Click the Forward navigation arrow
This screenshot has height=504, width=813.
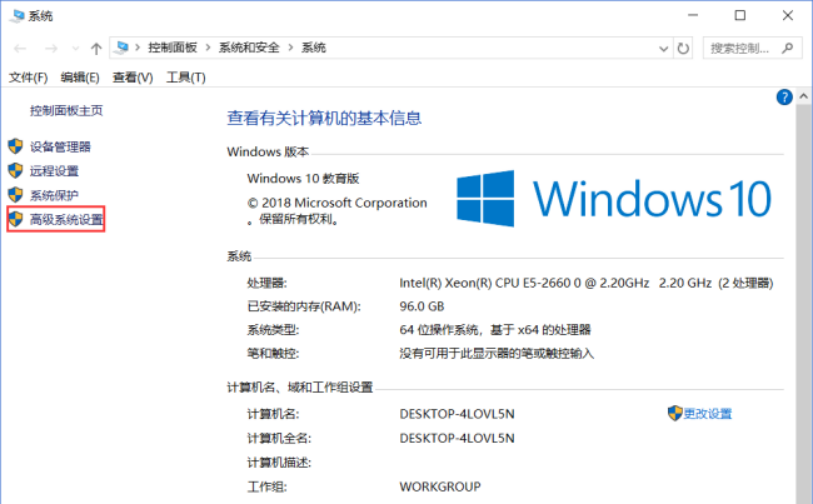(51, 49)
